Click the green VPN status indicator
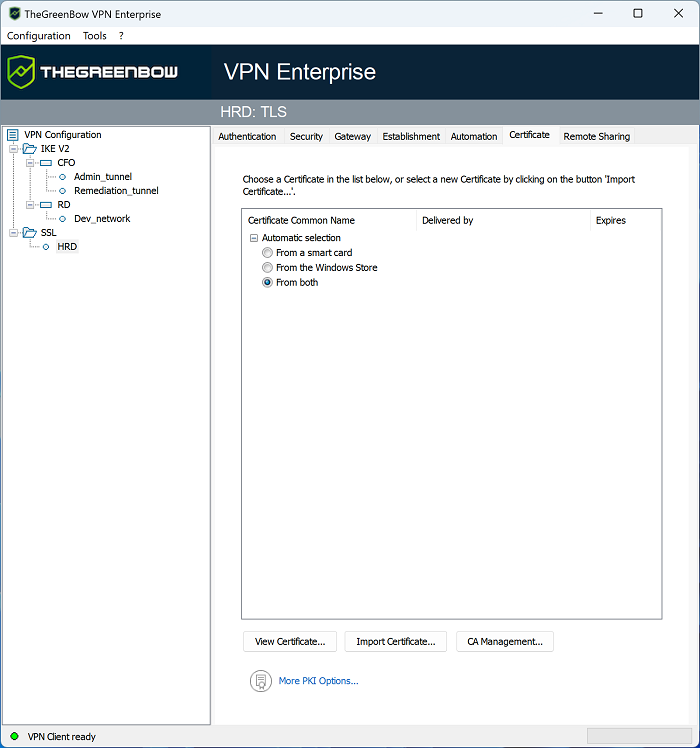Screen dimensions: 700x748 tap(14, 736)
